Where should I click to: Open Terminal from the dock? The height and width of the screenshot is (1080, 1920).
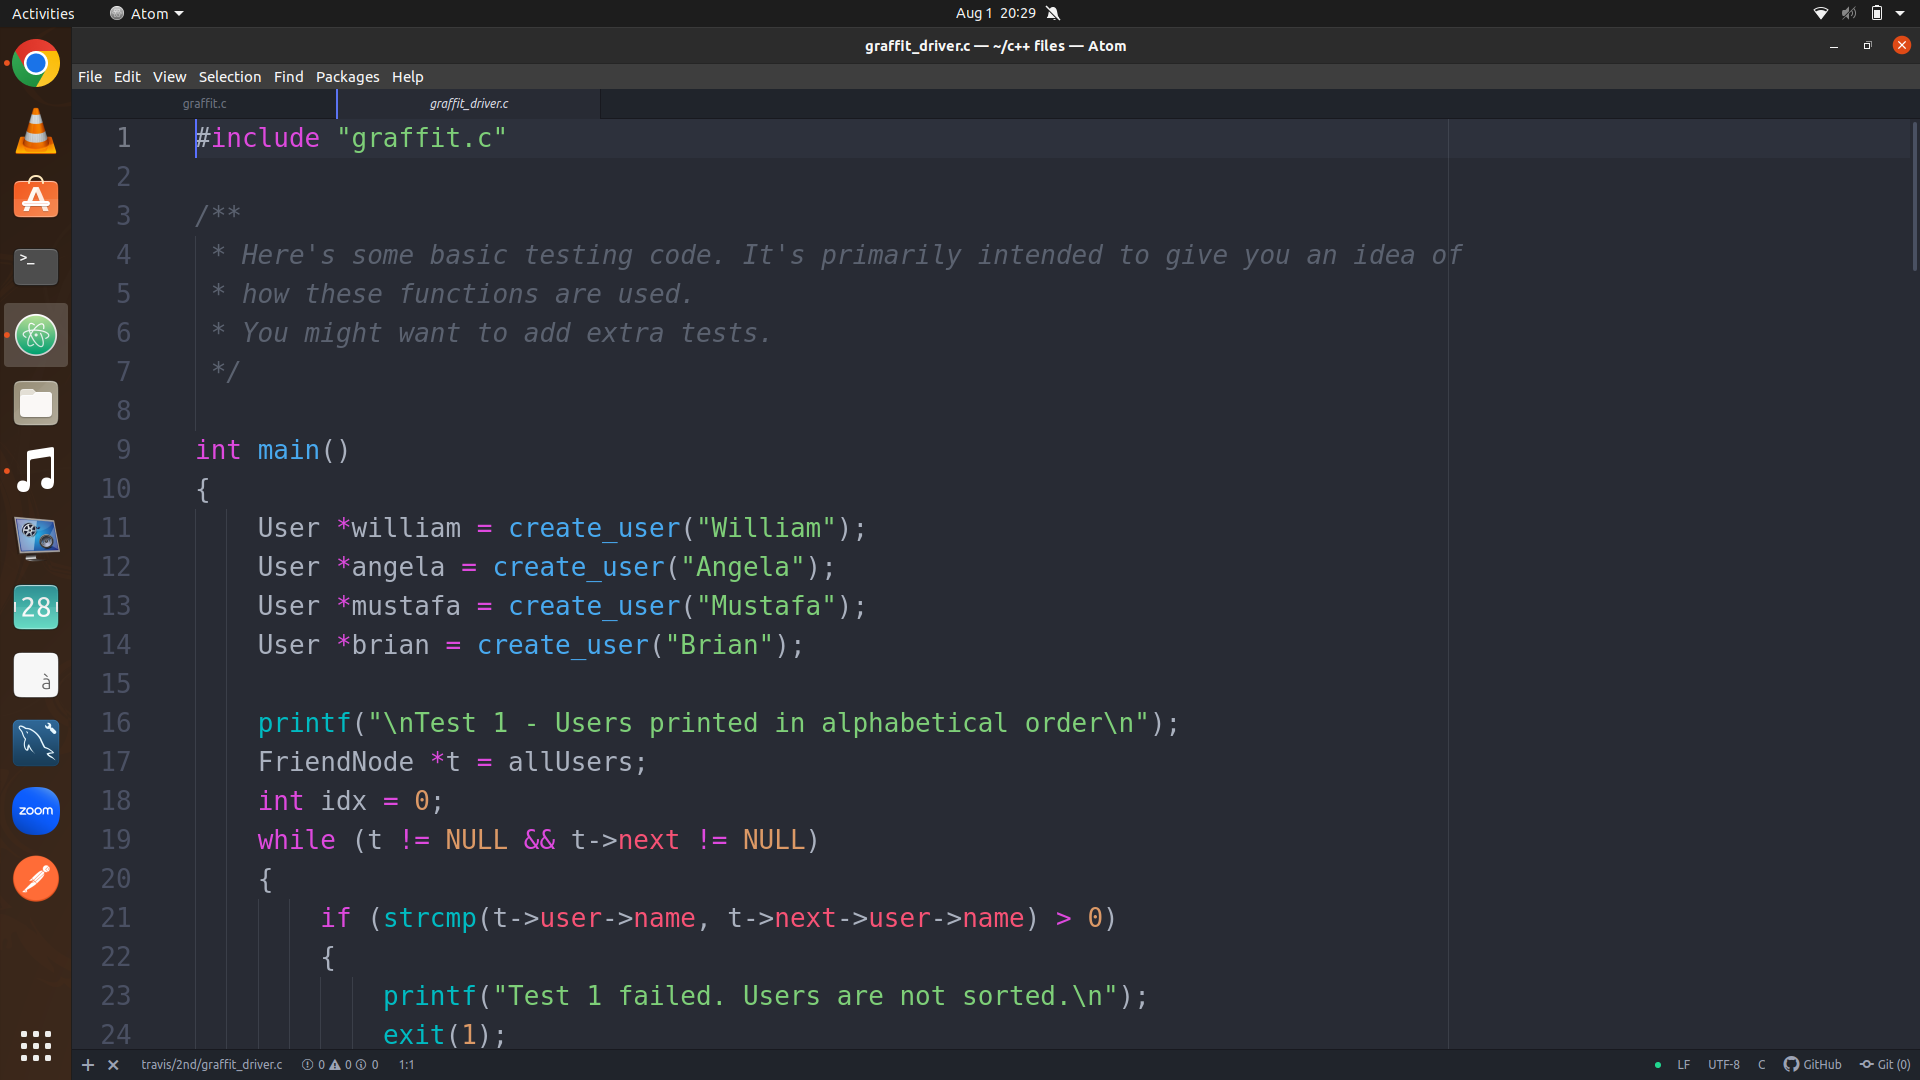pyautogui.click(x=36, y=266)
